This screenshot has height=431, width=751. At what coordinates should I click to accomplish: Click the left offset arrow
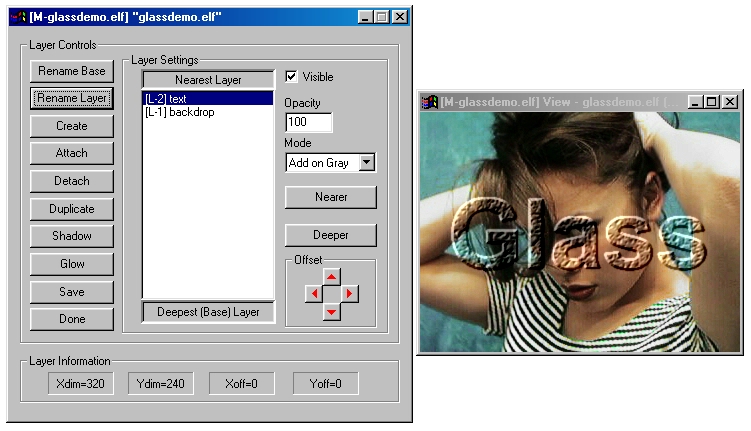[x=313, y=294]
